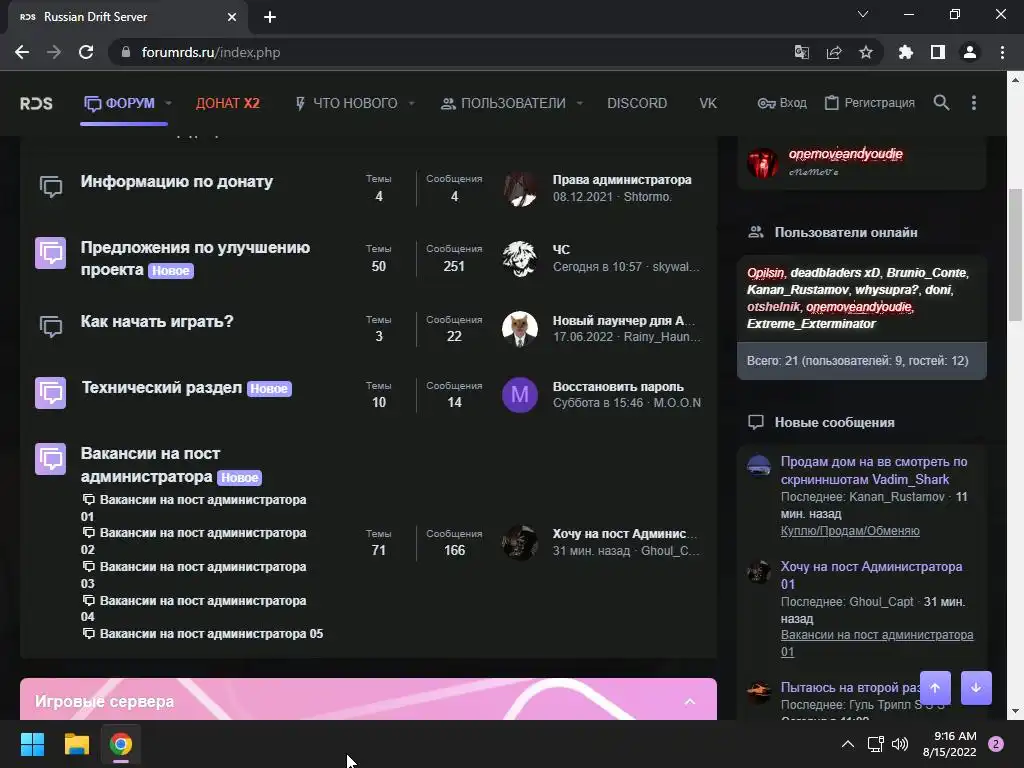This screenshot has width=1024, height=768.
Task: Click the avatar next to ЧС thread
Action: click(x=520, y=259)
